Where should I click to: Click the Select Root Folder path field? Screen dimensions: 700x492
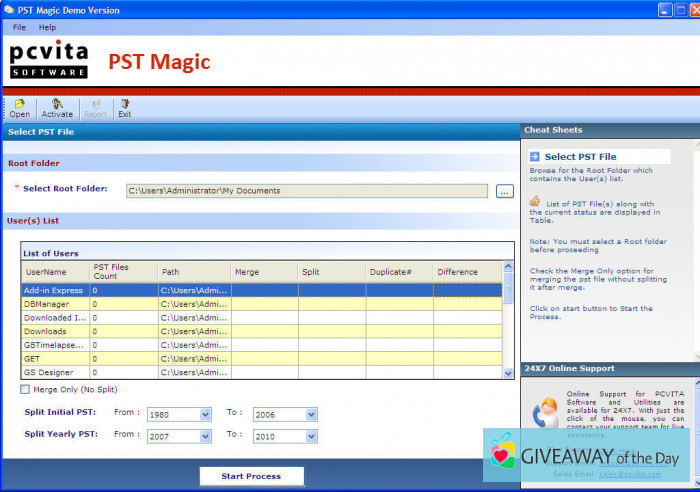pos(306,191)
